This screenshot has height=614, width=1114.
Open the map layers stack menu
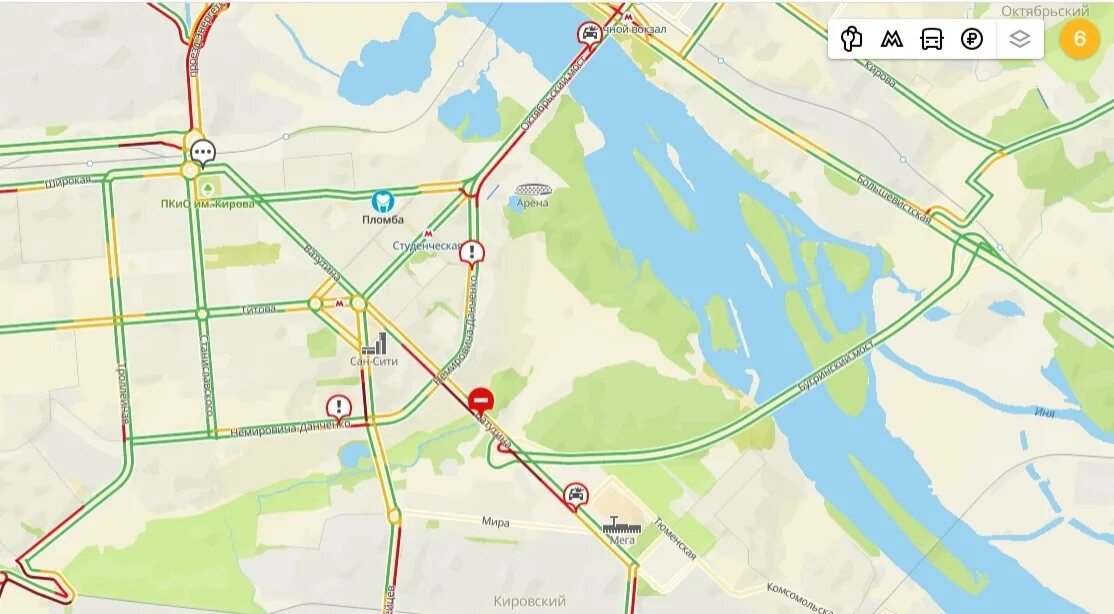[x=1020, y=38]
